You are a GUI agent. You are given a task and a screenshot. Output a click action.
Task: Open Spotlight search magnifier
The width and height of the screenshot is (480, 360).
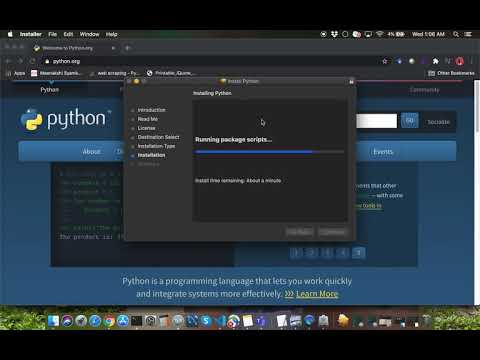coord(456,34)
